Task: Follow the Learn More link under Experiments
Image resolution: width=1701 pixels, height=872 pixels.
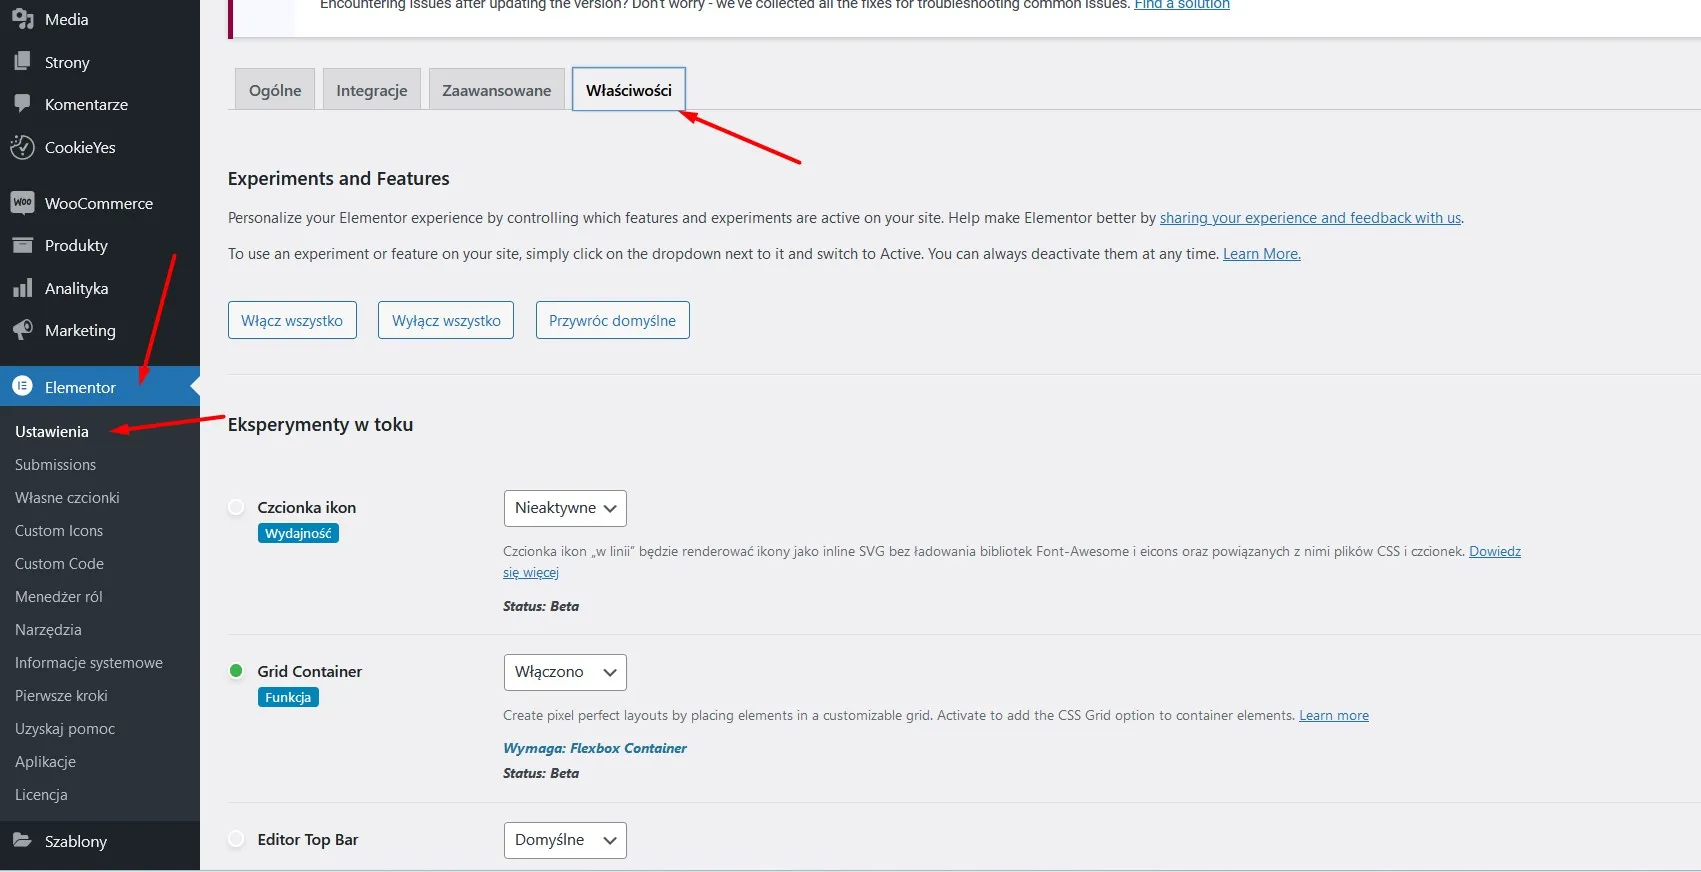Action: click(1262, 254)
